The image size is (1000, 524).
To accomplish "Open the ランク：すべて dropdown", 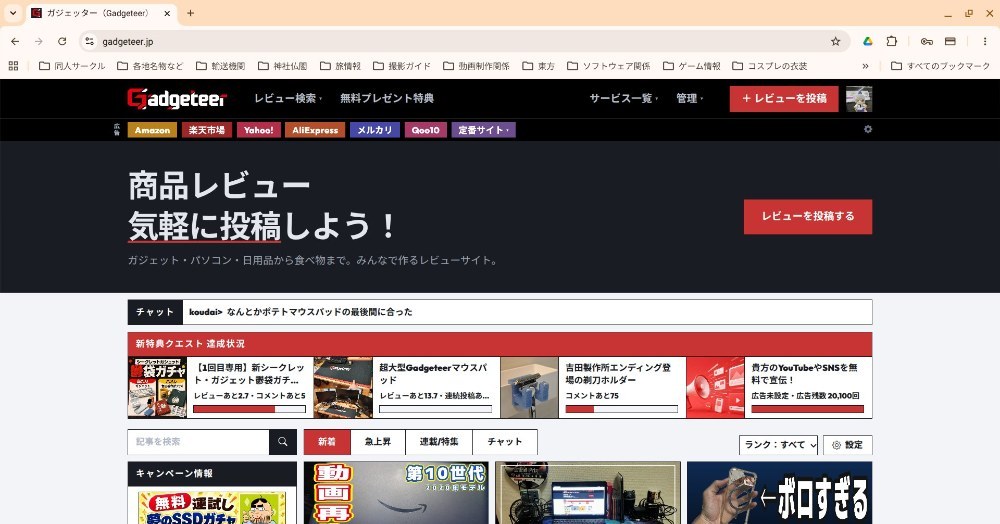I will [779, 445].
